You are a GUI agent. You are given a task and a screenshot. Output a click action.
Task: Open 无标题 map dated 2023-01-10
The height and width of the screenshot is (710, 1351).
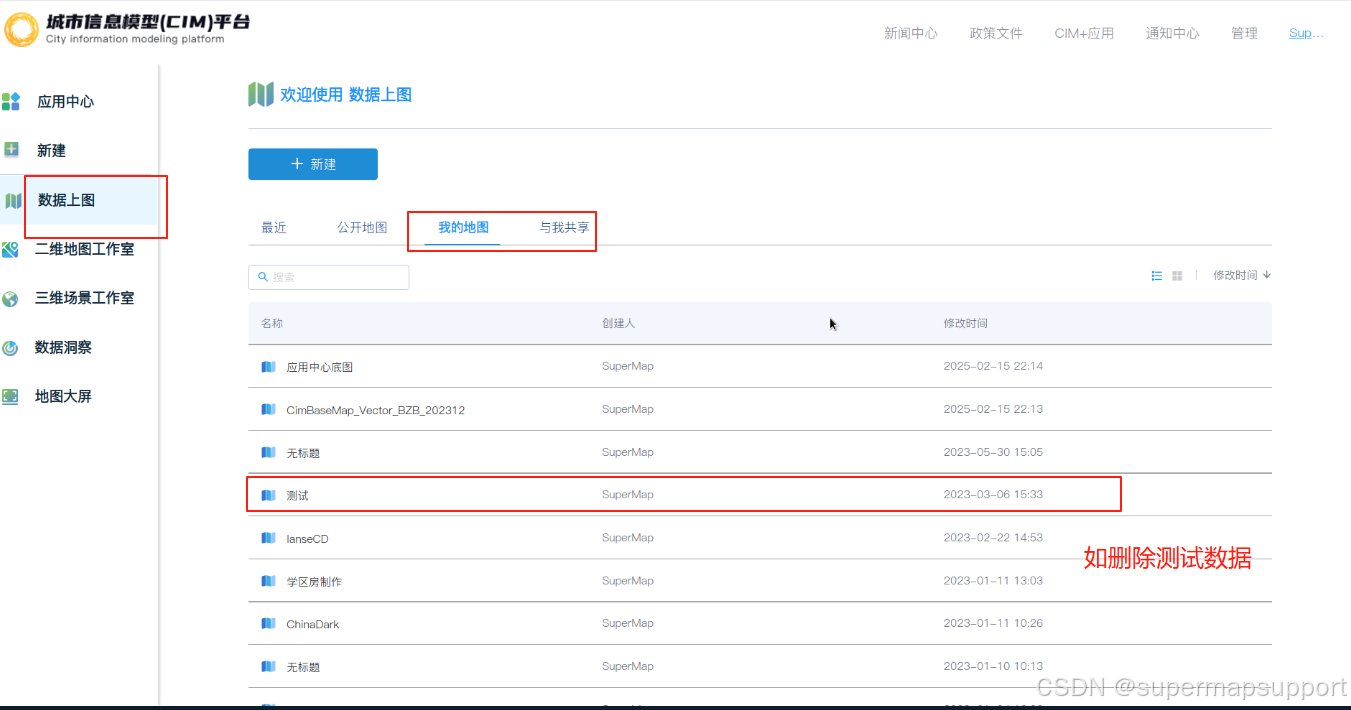[760, 666]
